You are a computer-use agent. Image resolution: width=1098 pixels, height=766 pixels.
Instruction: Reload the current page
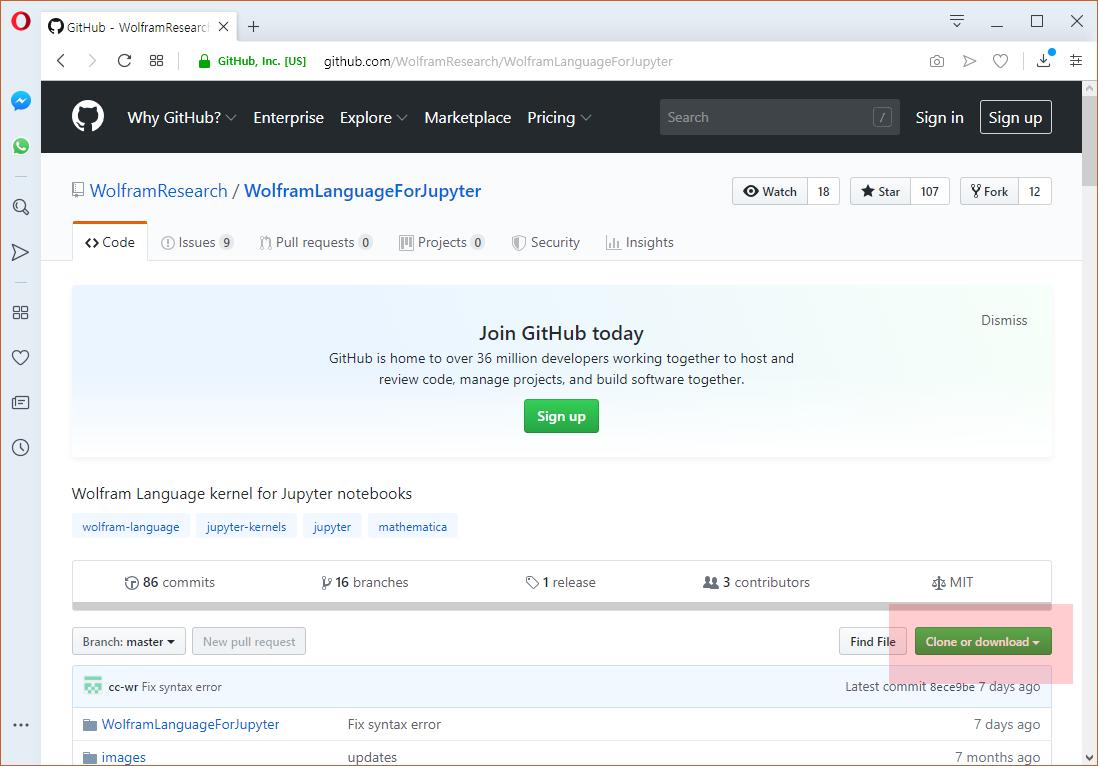(125, 61)
